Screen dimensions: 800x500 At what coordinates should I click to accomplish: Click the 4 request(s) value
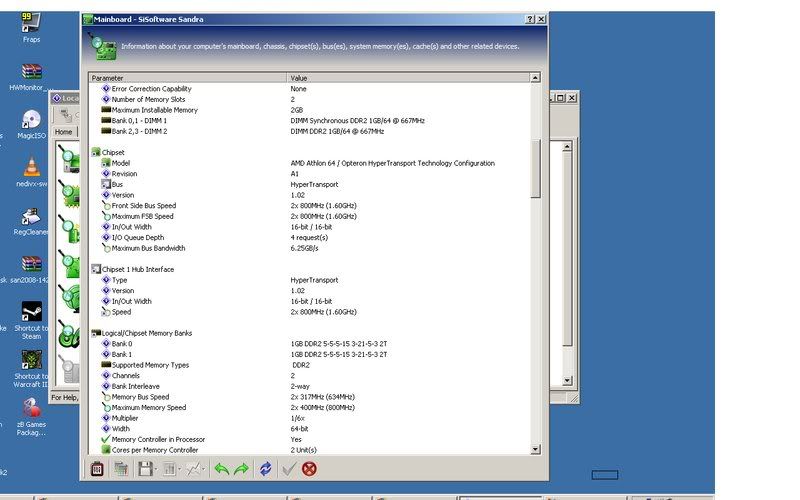click(309, 237)
